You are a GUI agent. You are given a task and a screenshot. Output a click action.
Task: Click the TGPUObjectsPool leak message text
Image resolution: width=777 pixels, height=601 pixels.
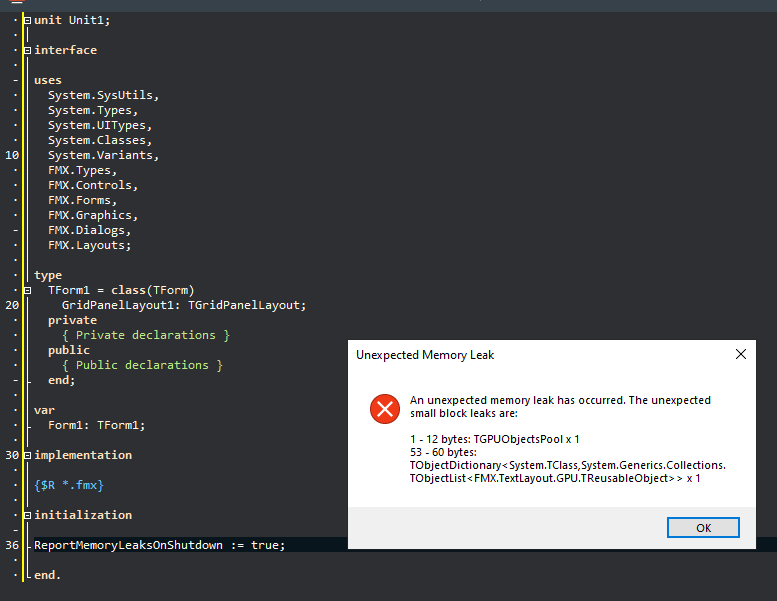(494, 439)
